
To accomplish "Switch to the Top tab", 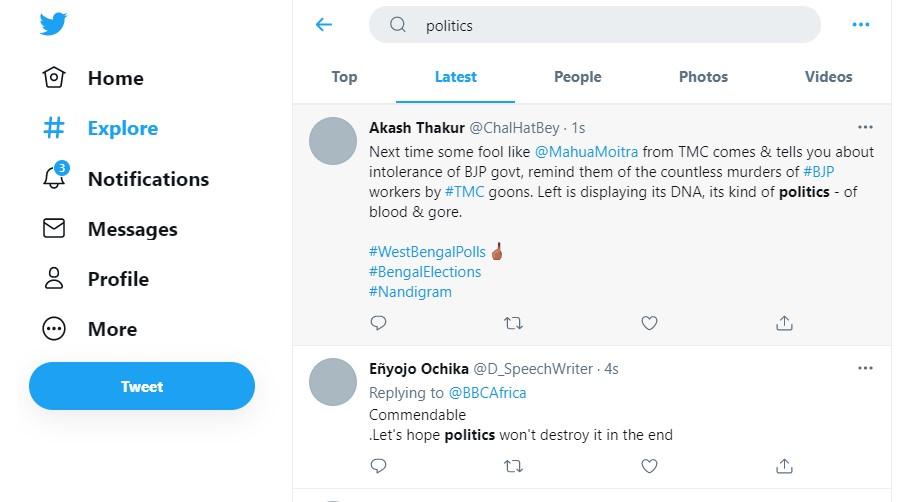I will pyautogui.click(x=344, y=77).
